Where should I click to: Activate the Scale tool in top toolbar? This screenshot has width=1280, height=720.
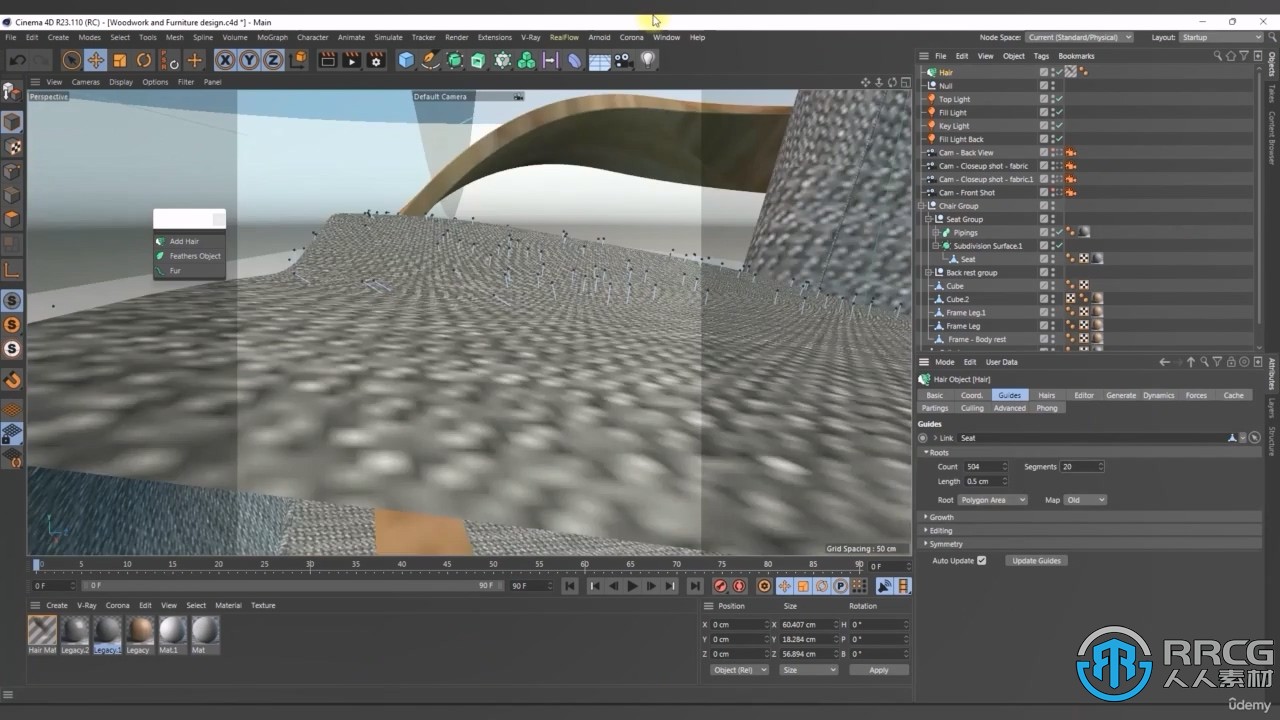tap(120, 60)
